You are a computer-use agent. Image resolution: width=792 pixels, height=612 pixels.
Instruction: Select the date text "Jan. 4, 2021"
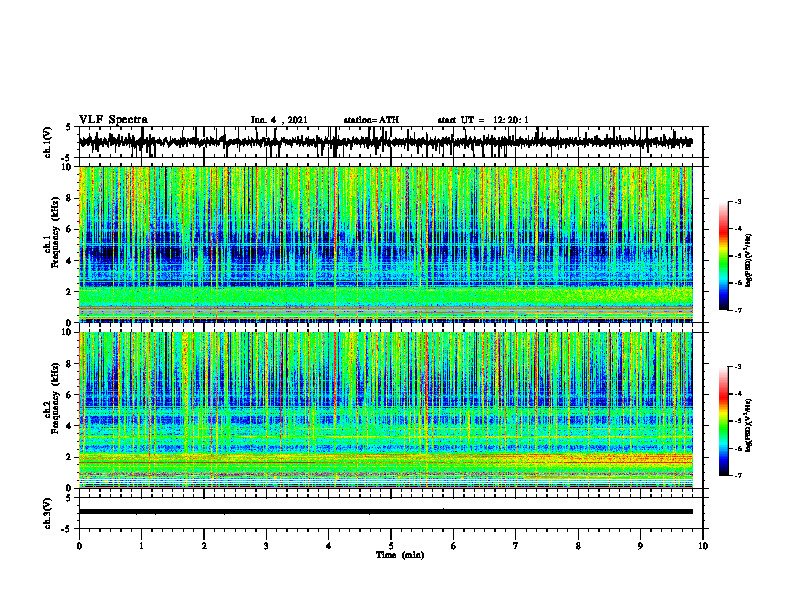point(279,120)
